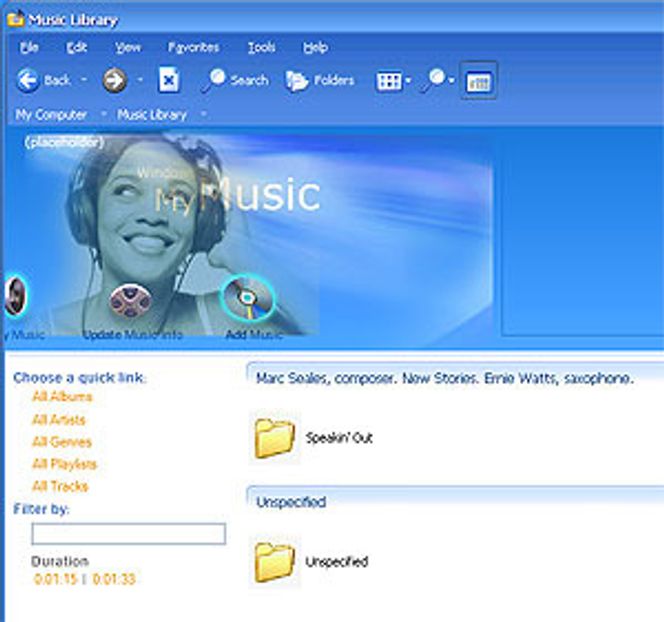Click the partially visible Music task icon
664x622 pixels.
point(16,295)
